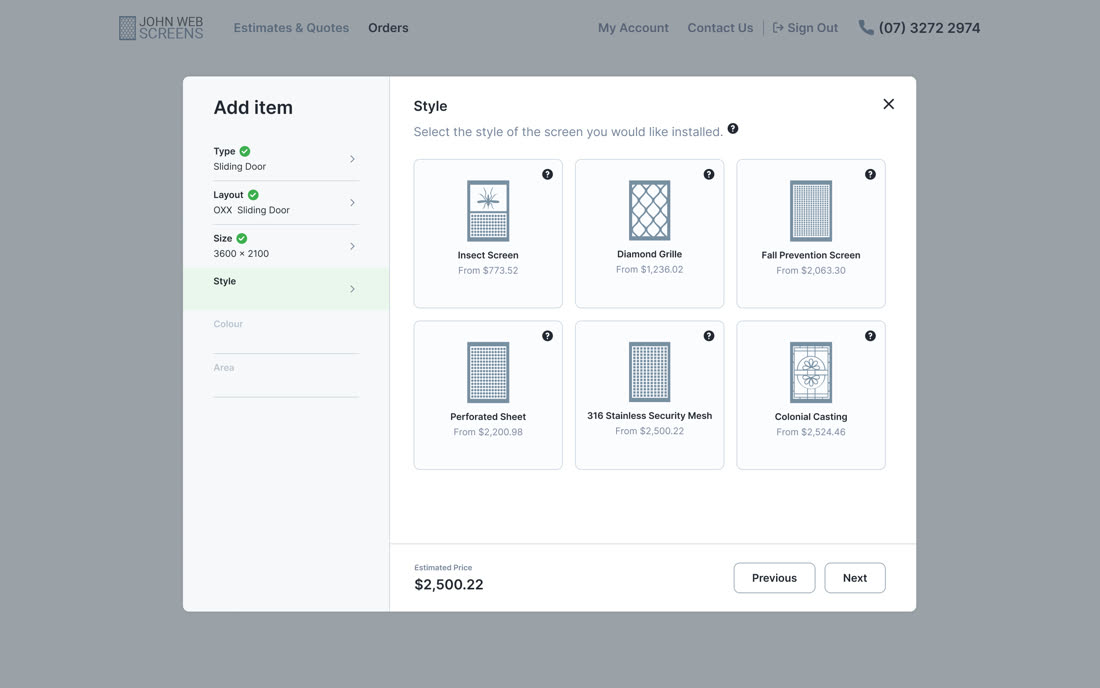
Task: Click green checkmark next to Size
Action: click(x=241, y=238)
